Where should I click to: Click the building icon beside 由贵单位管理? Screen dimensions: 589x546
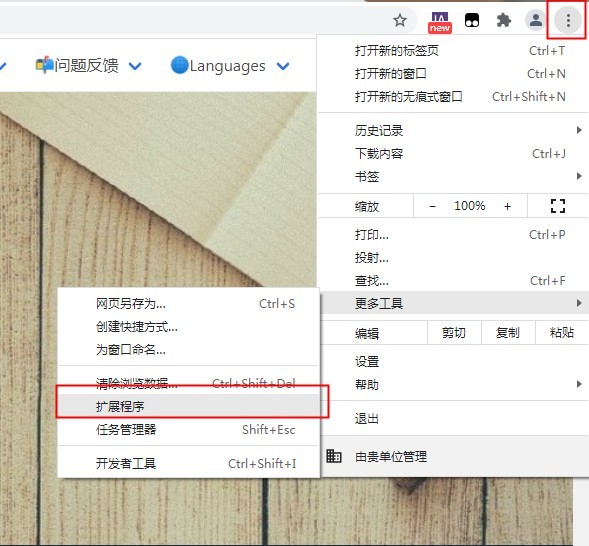pos(334,456)
